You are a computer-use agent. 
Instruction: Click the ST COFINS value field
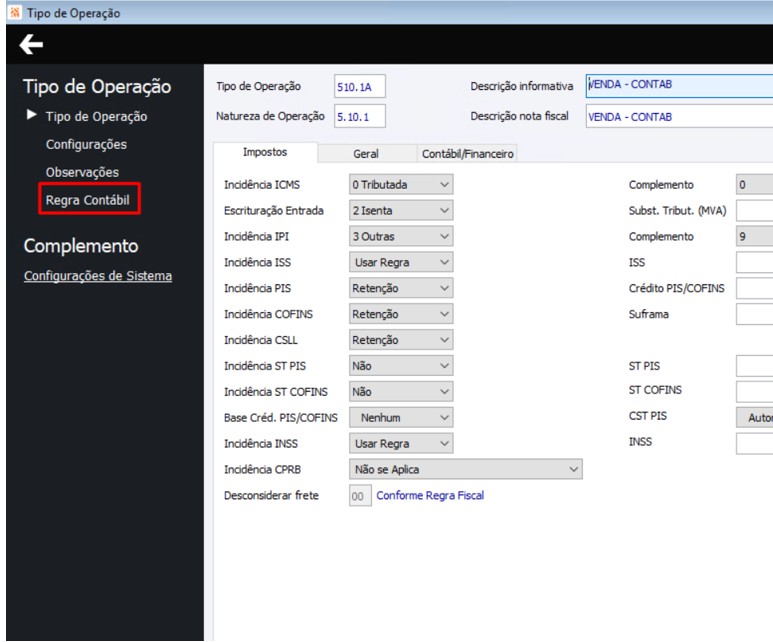pyautogui.click(x=754, y=392)
